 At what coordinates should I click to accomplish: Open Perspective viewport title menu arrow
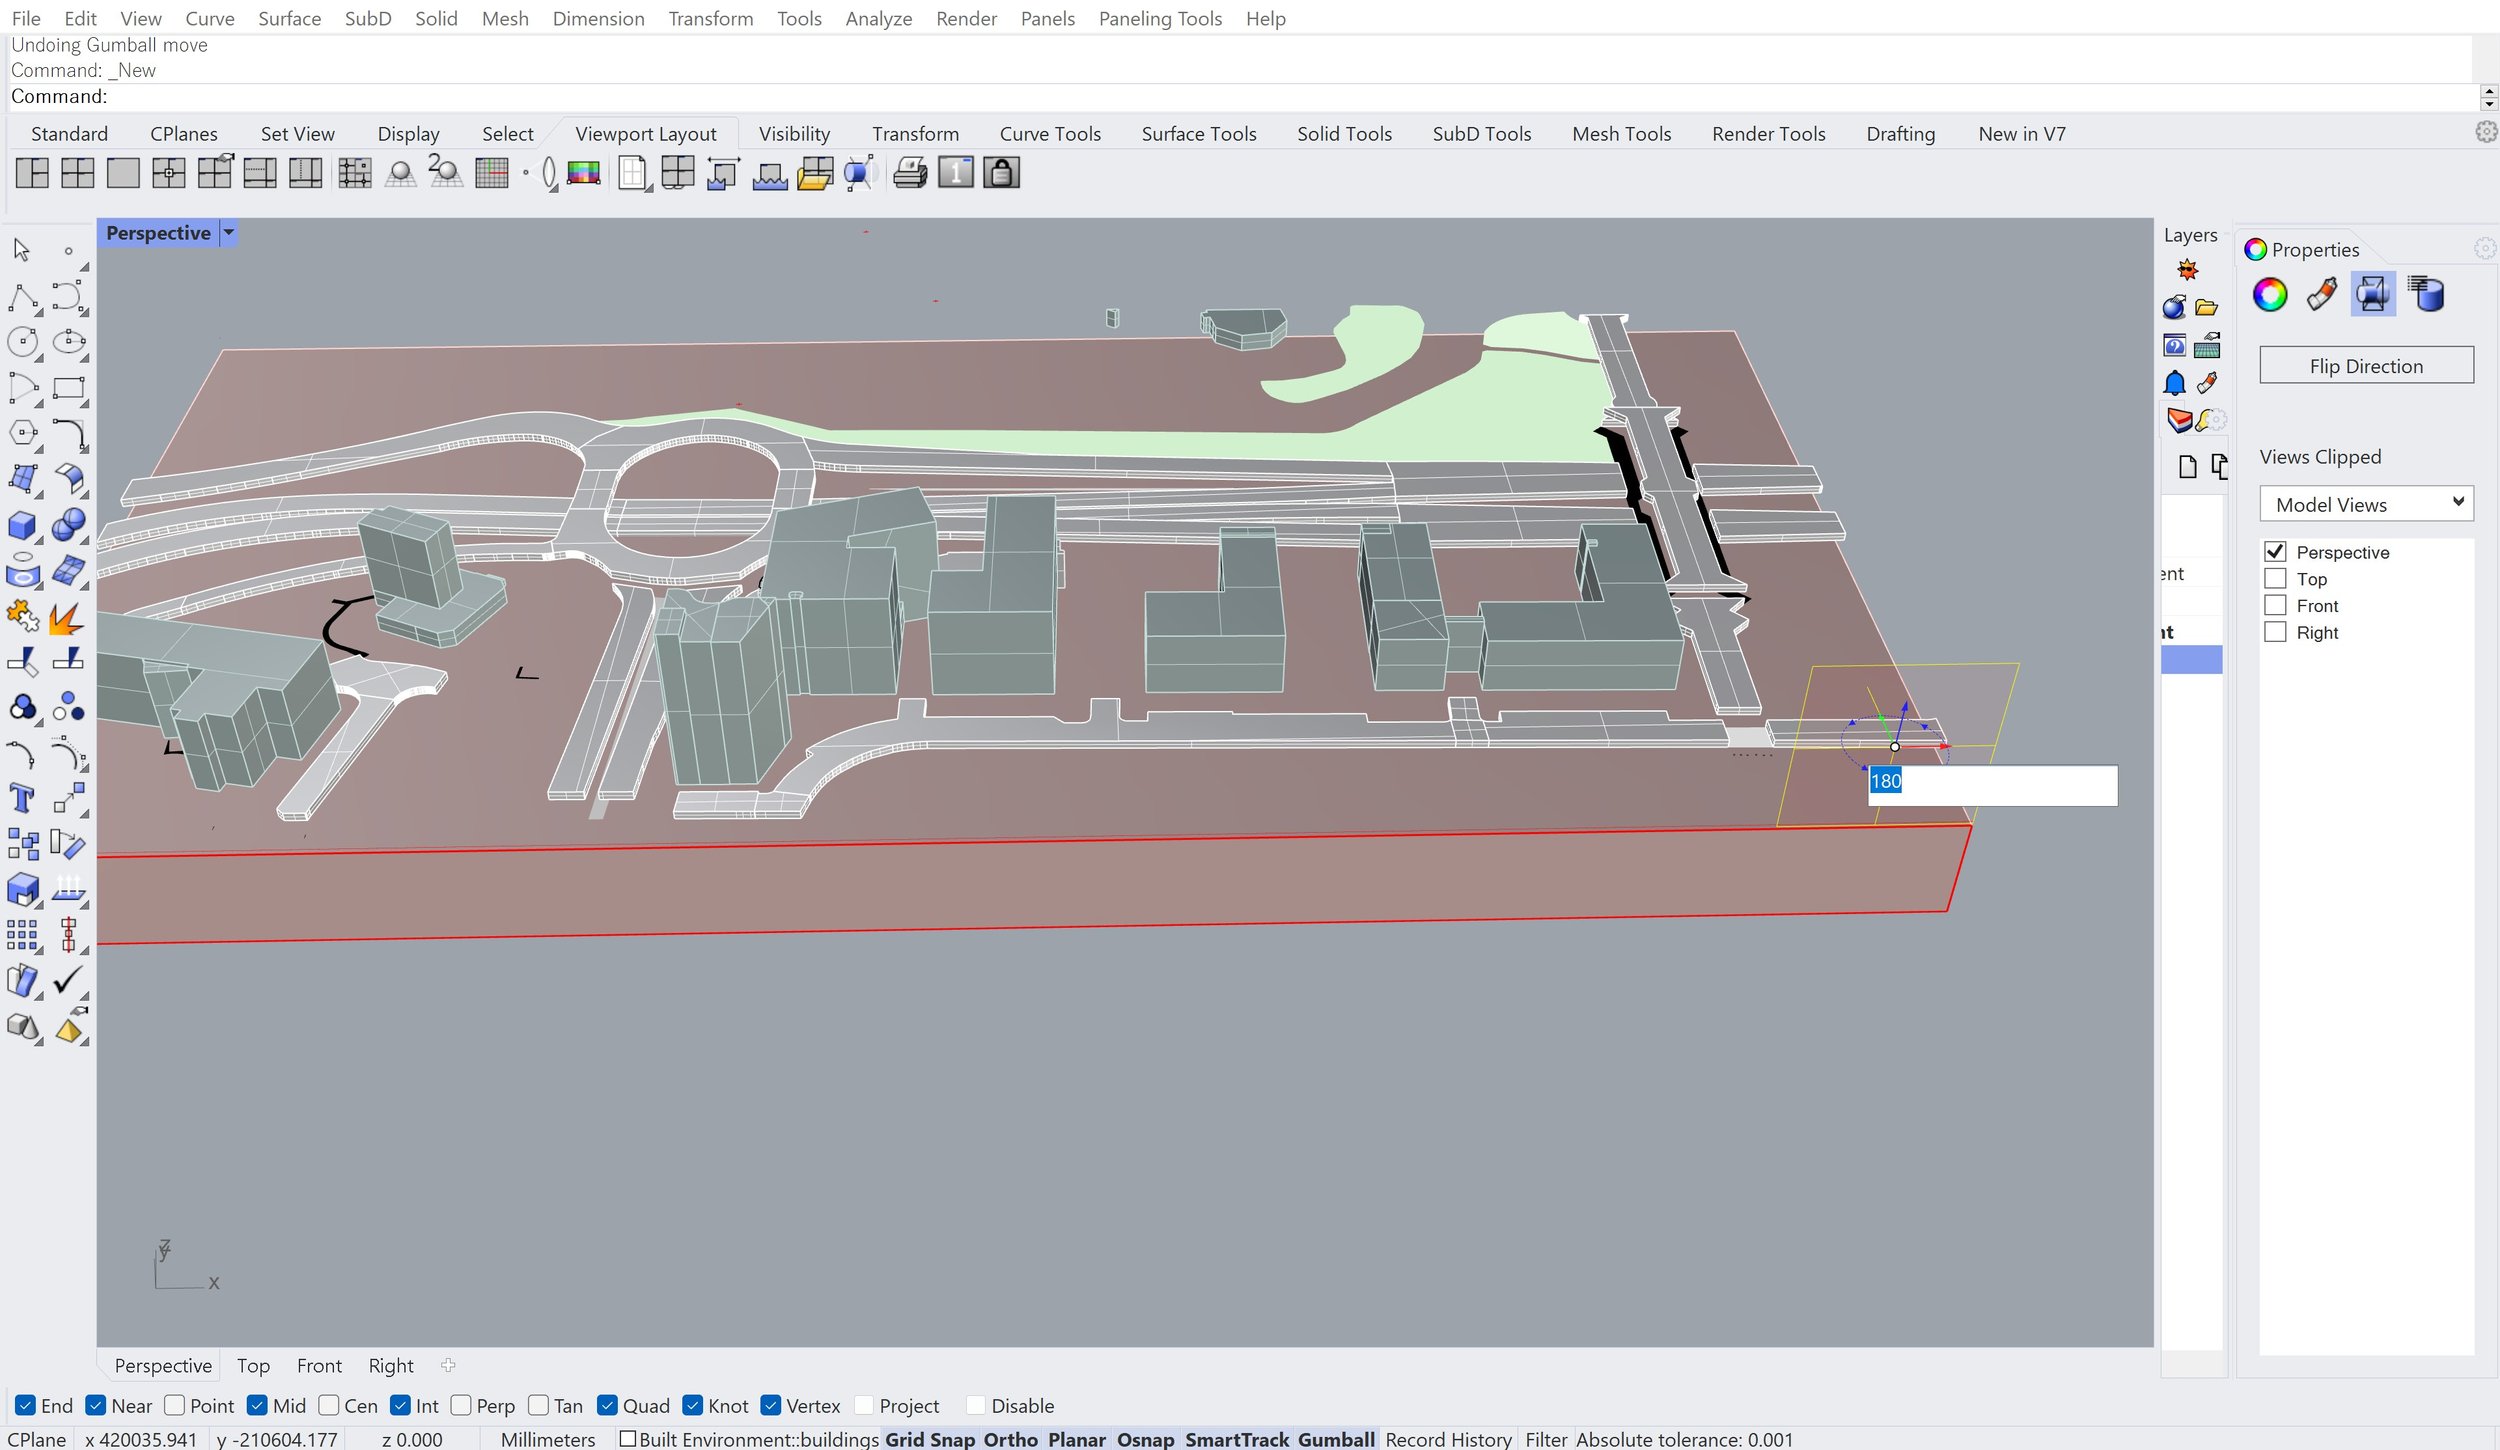point(229,233)
